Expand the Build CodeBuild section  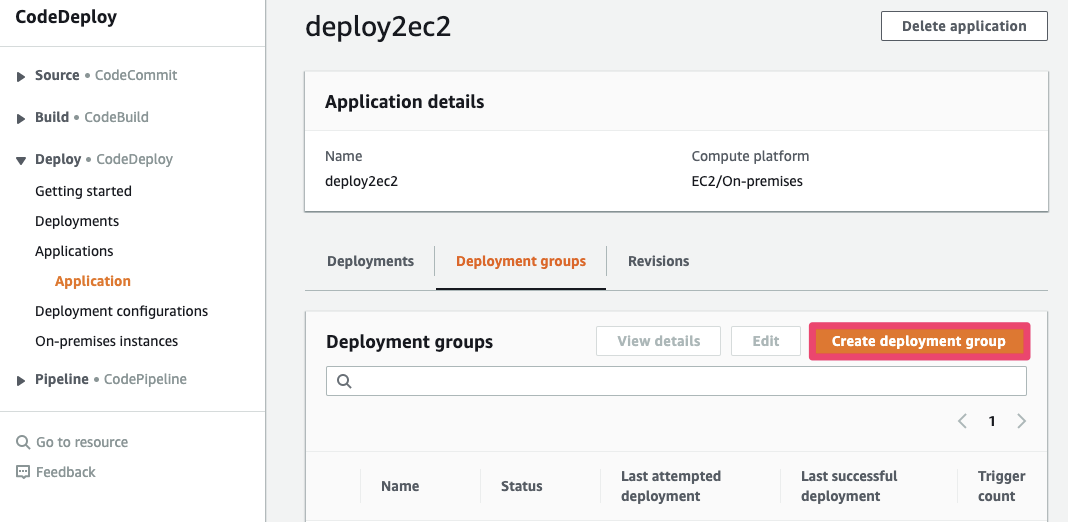pyautogui.click(x=21, y=118)
